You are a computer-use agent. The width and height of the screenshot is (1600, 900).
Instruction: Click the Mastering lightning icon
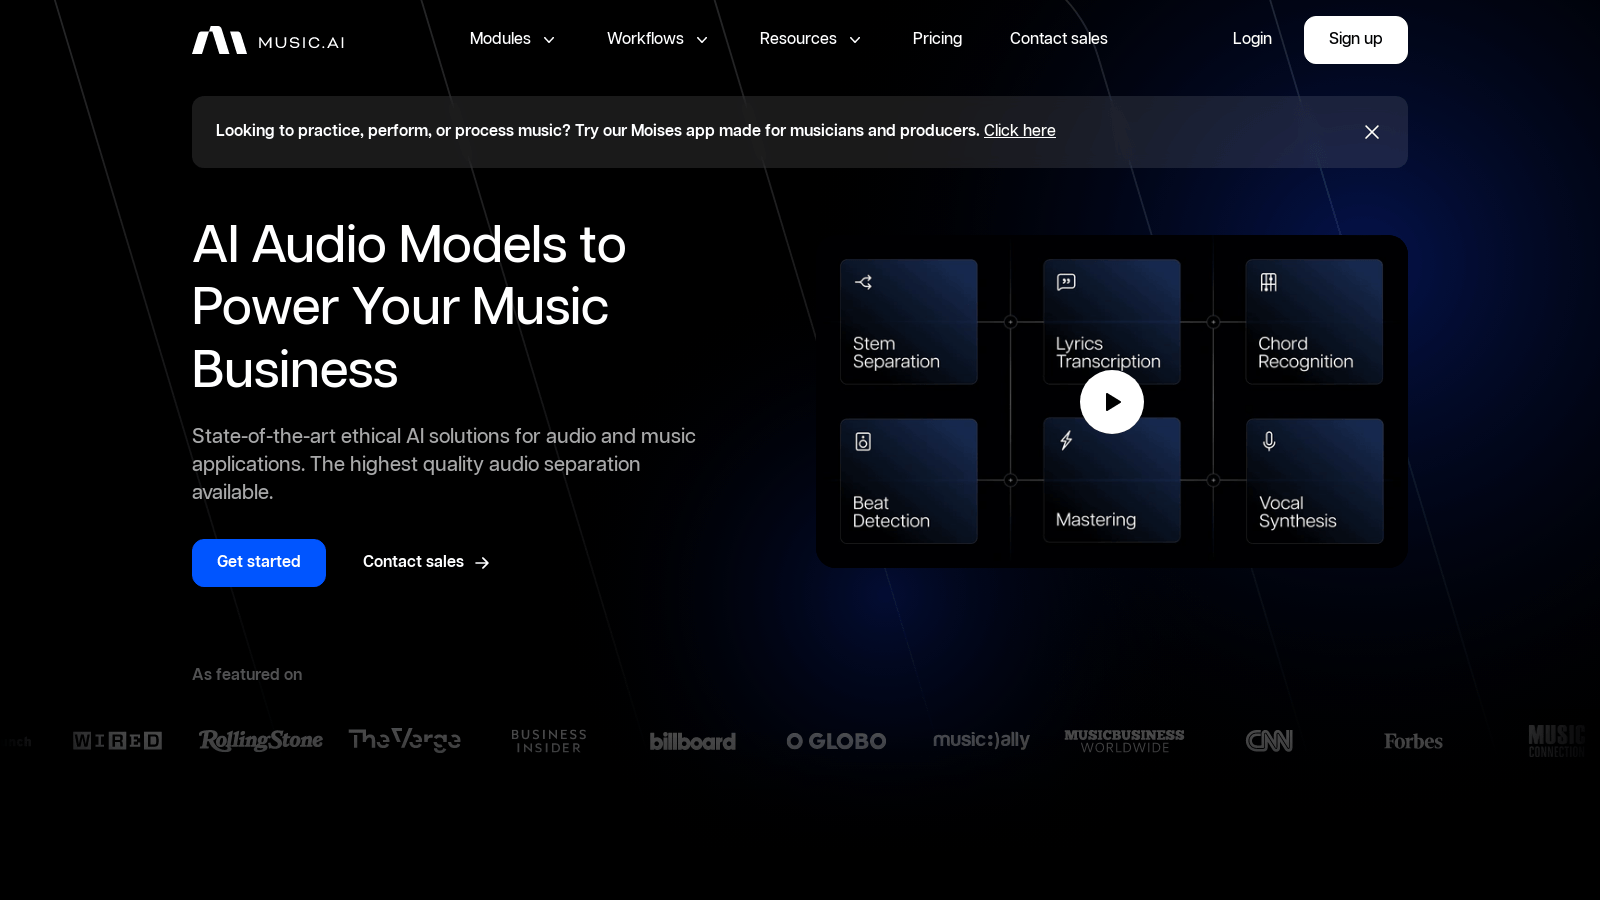pyautogui.click(x=1066, y=441)
